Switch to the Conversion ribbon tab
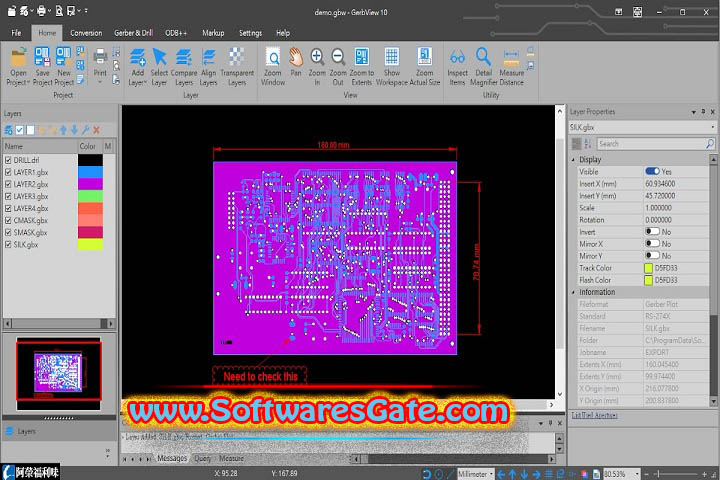The height and width of the screenshot is (480, 720). (x=86, y=33)
